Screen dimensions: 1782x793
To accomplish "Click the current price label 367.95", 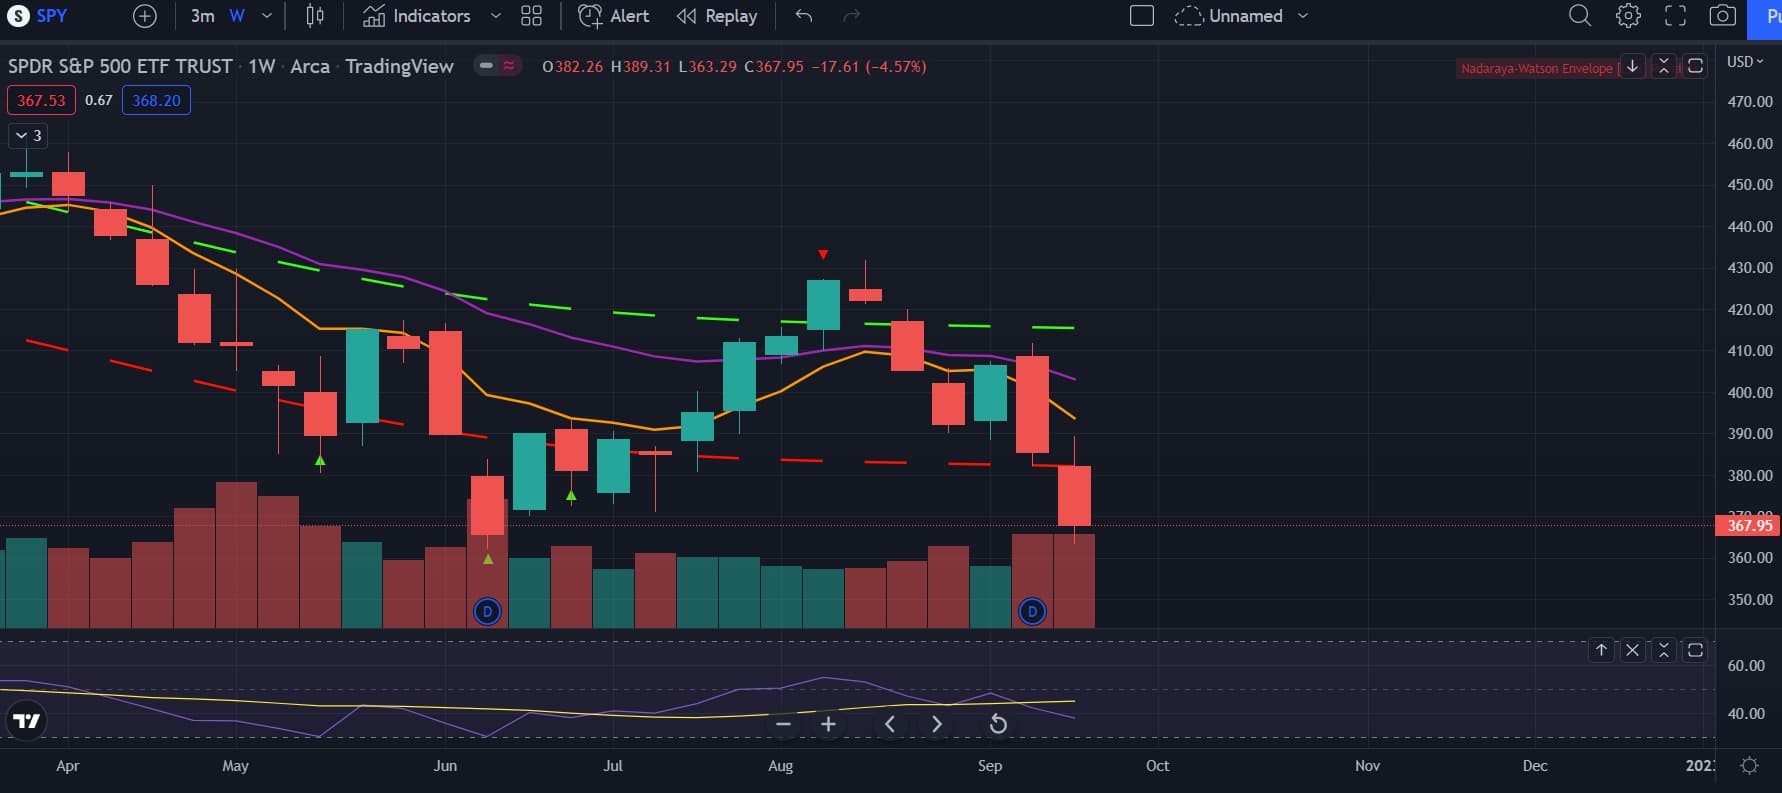I will pos(1748,525).
